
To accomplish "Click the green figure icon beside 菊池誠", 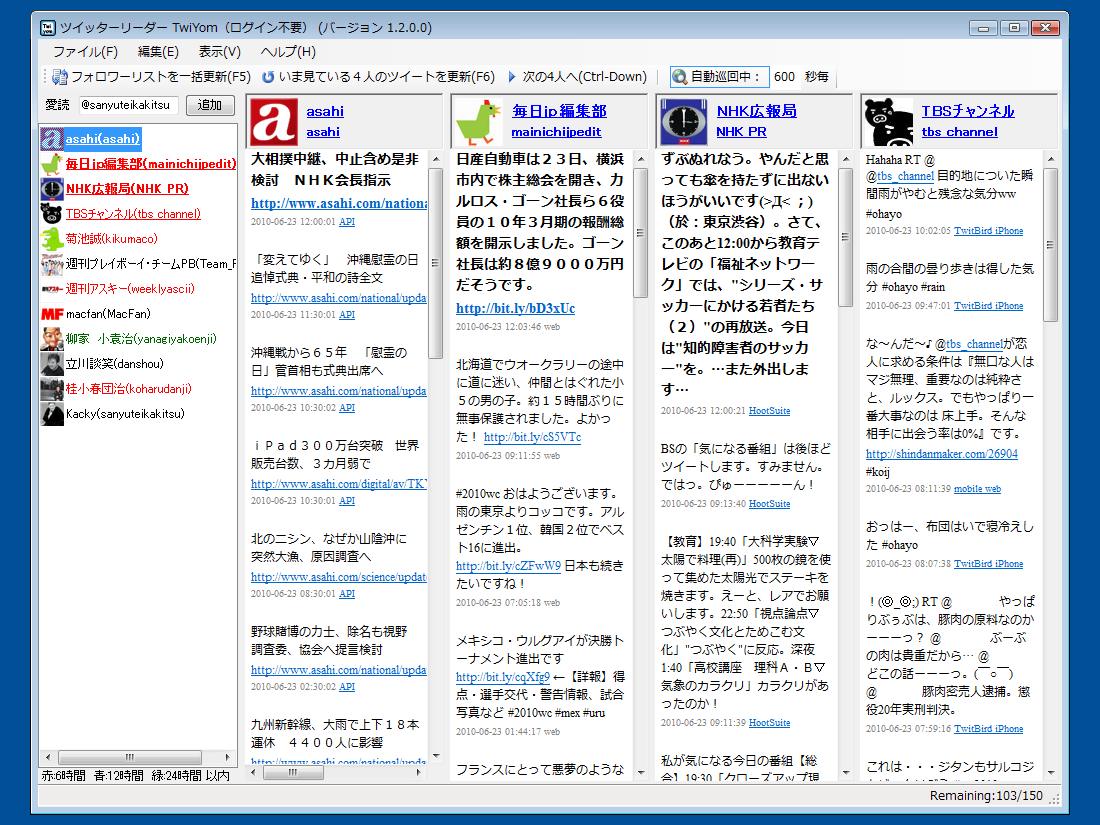I will click(52, 239).
